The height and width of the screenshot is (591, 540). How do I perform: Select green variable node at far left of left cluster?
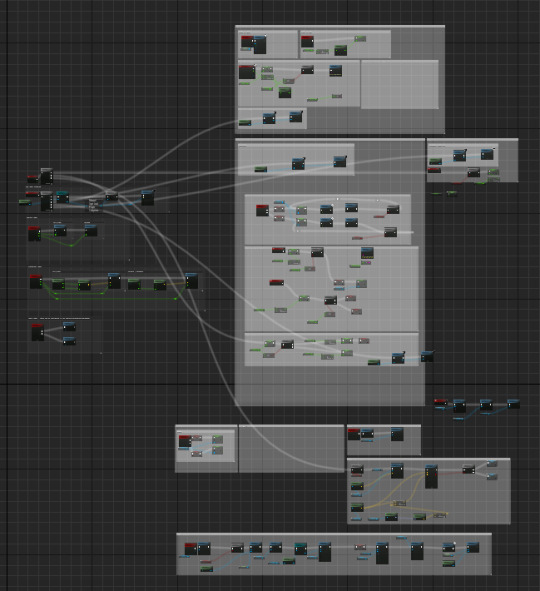(x=25, y=202)
